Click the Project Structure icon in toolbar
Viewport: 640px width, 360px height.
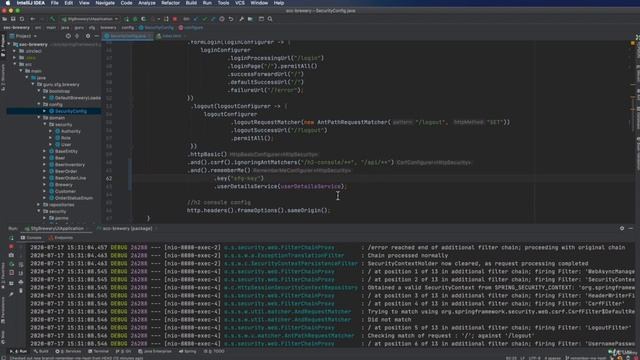(250, 19)
